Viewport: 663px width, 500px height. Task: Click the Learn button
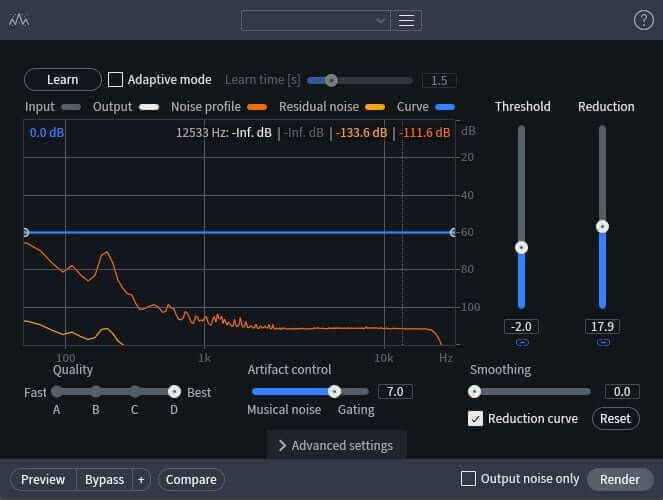[63, 79]
